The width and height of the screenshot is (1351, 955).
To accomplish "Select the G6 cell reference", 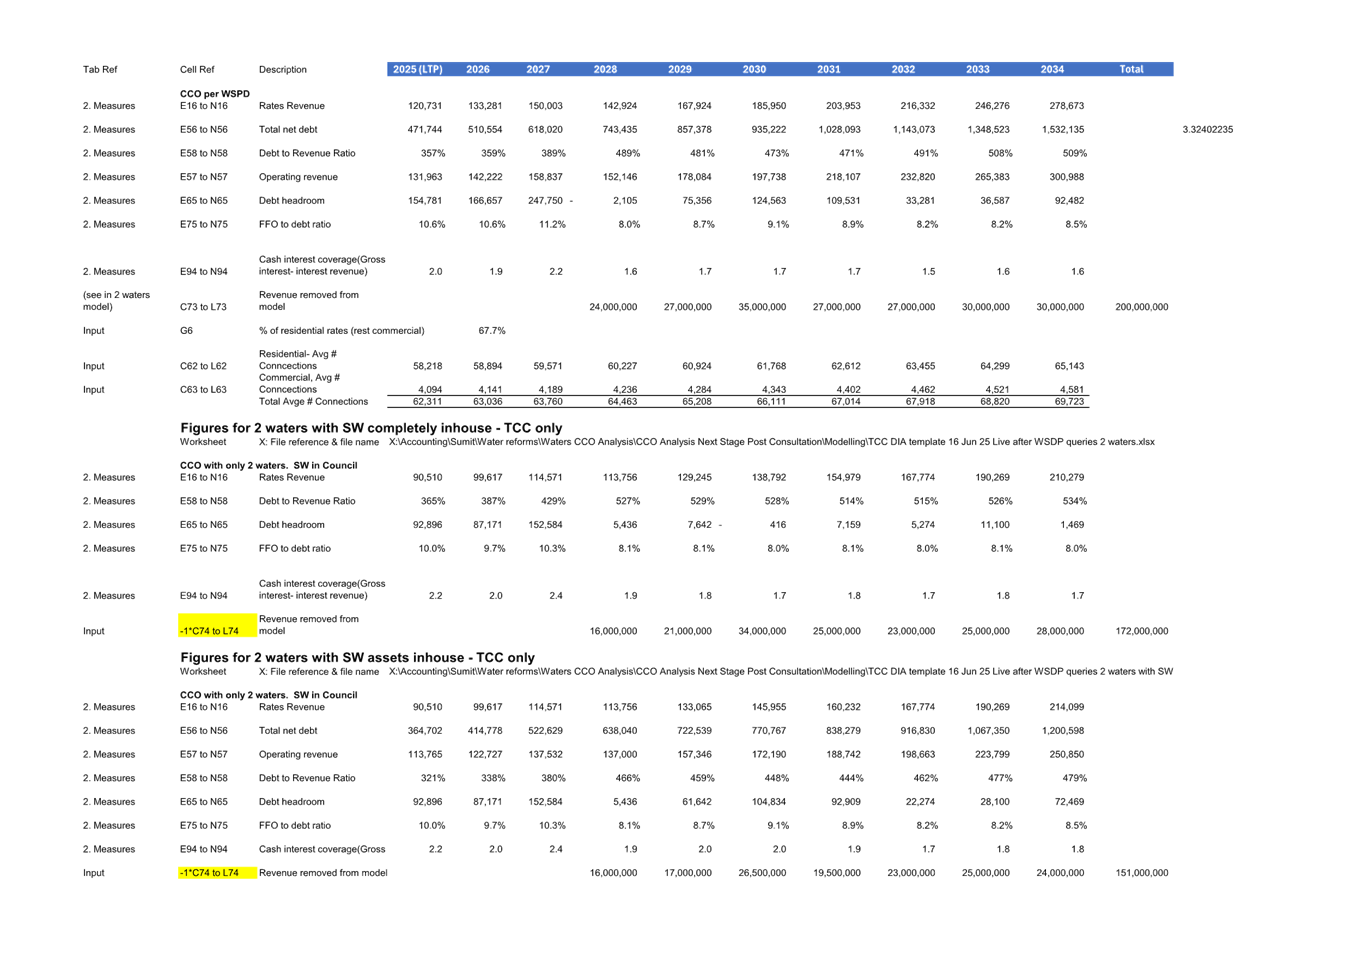I will point(186,330).
